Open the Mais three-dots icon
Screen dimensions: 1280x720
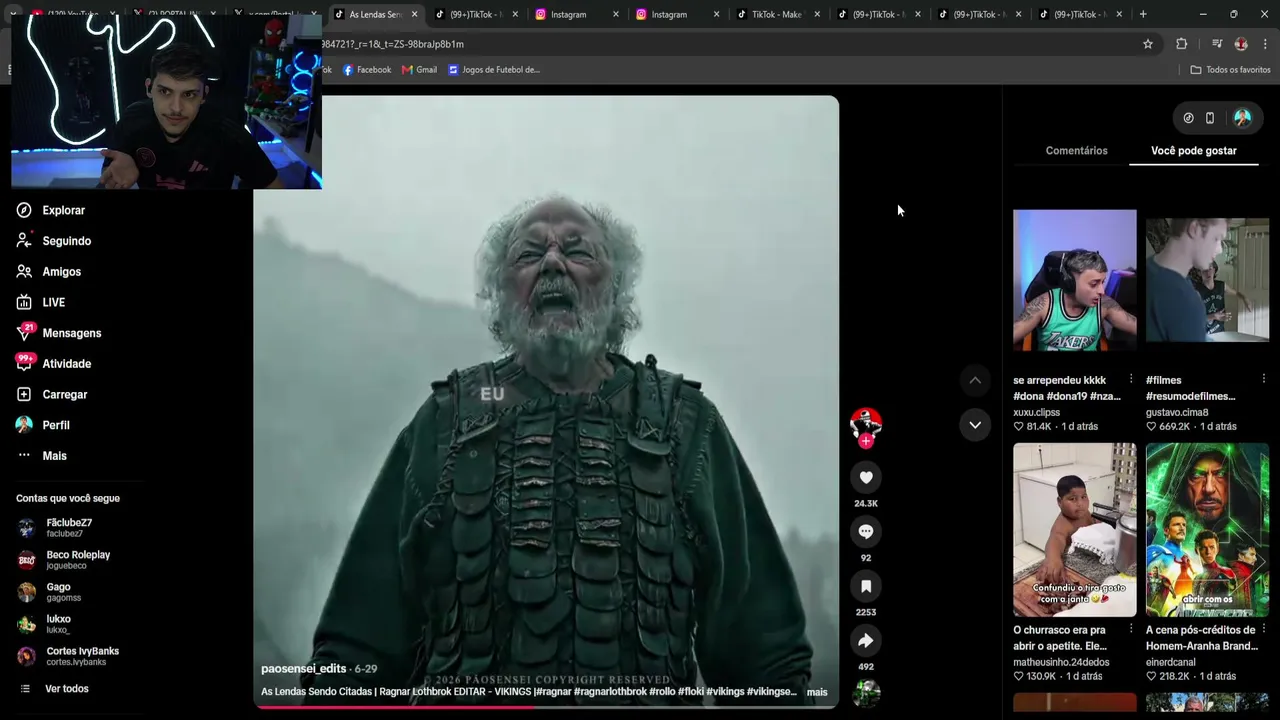(x=24, y=456)
